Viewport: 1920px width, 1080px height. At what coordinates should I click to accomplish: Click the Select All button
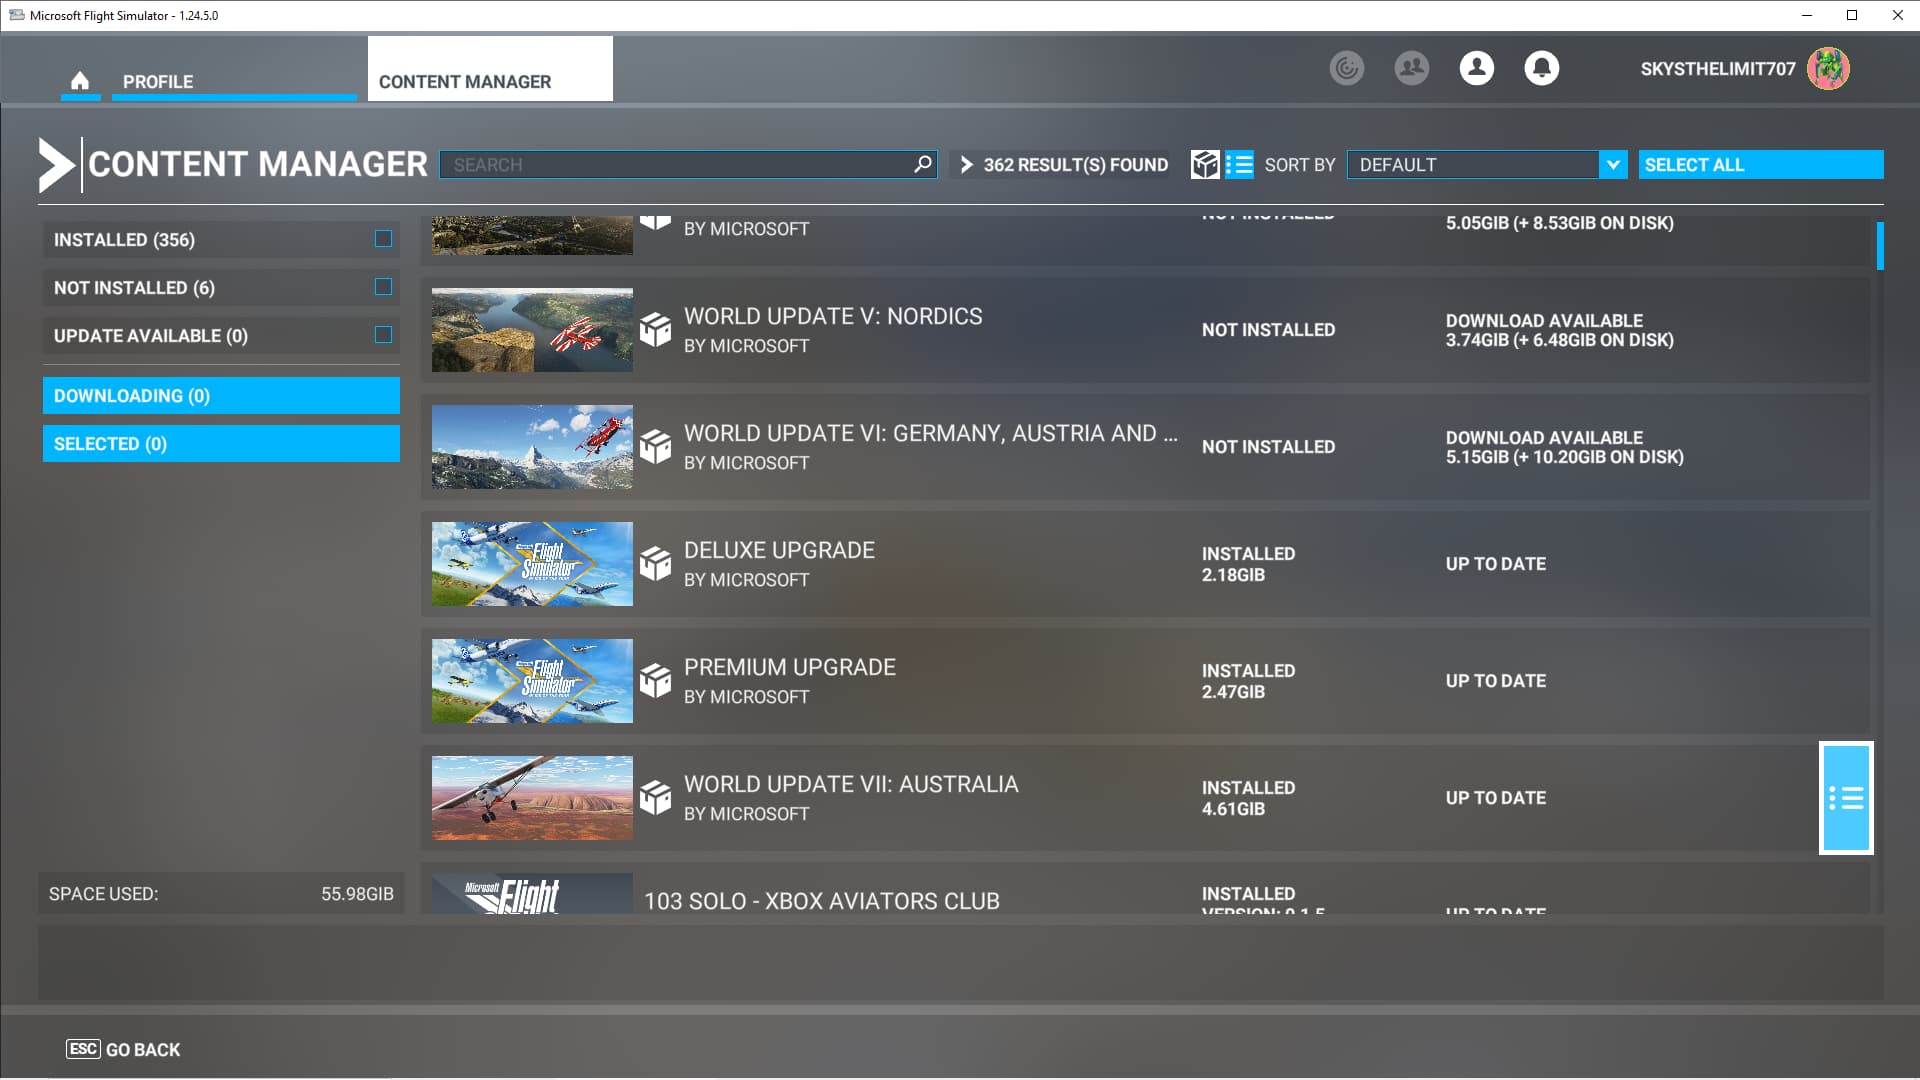click(1761, 164)
